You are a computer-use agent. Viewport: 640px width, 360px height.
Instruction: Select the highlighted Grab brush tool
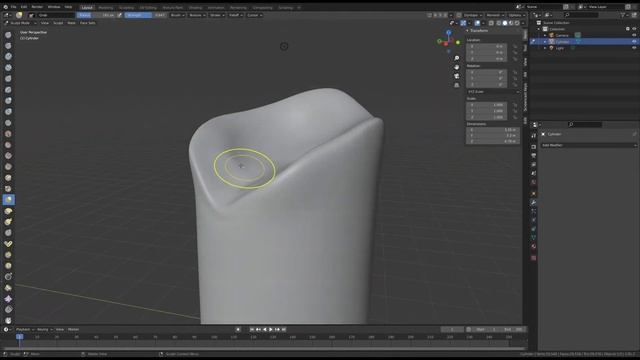pyautogui.click(x=8, y=200)
